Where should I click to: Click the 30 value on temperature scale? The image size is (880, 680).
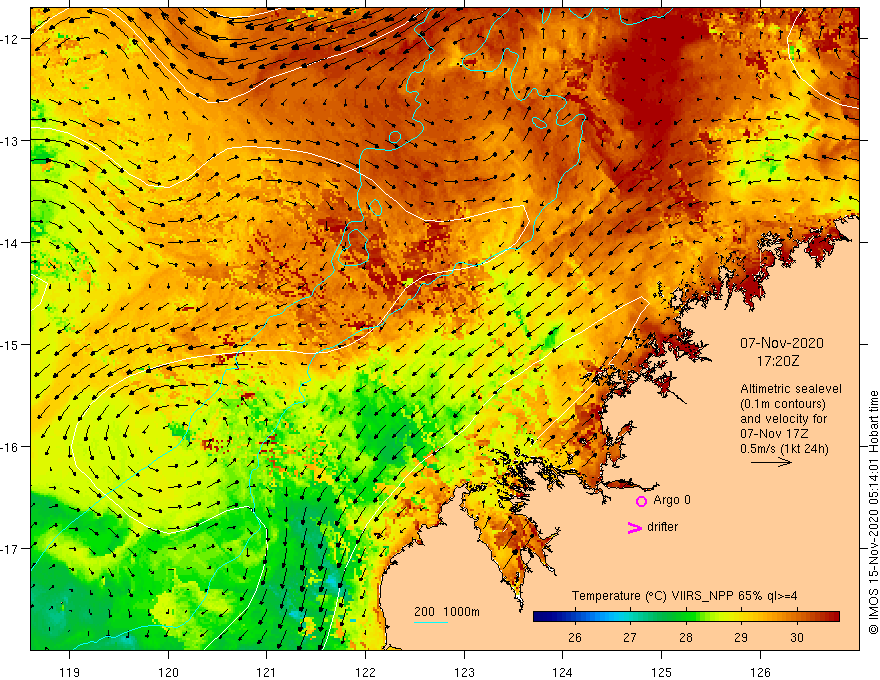(796, 637)
